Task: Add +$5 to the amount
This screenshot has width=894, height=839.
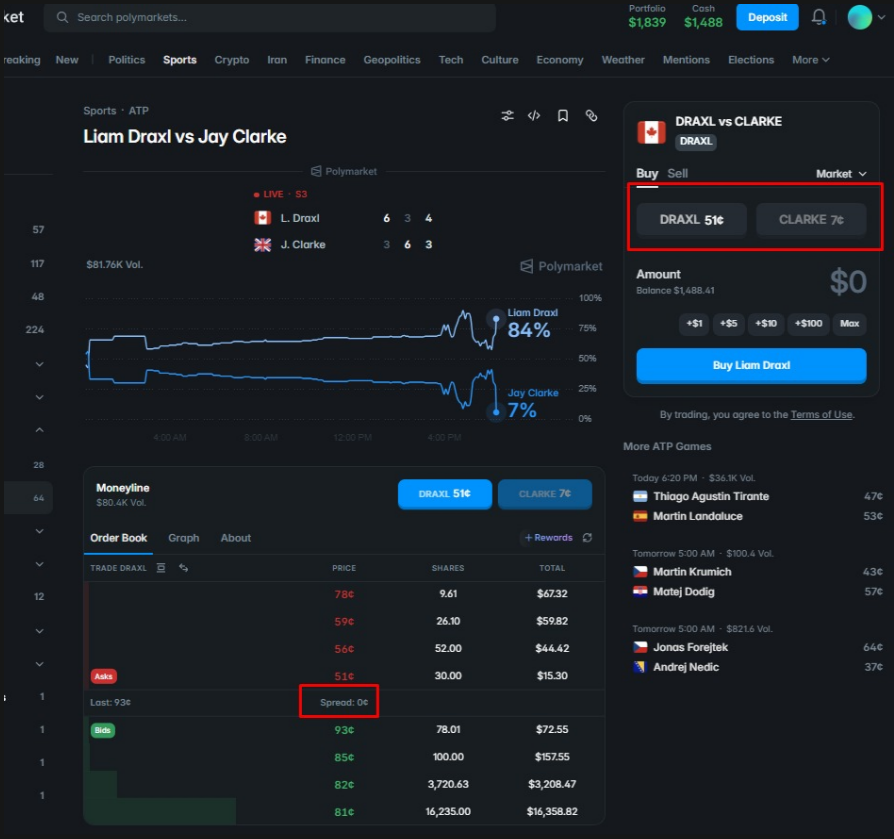Action: tap(728, 324)
